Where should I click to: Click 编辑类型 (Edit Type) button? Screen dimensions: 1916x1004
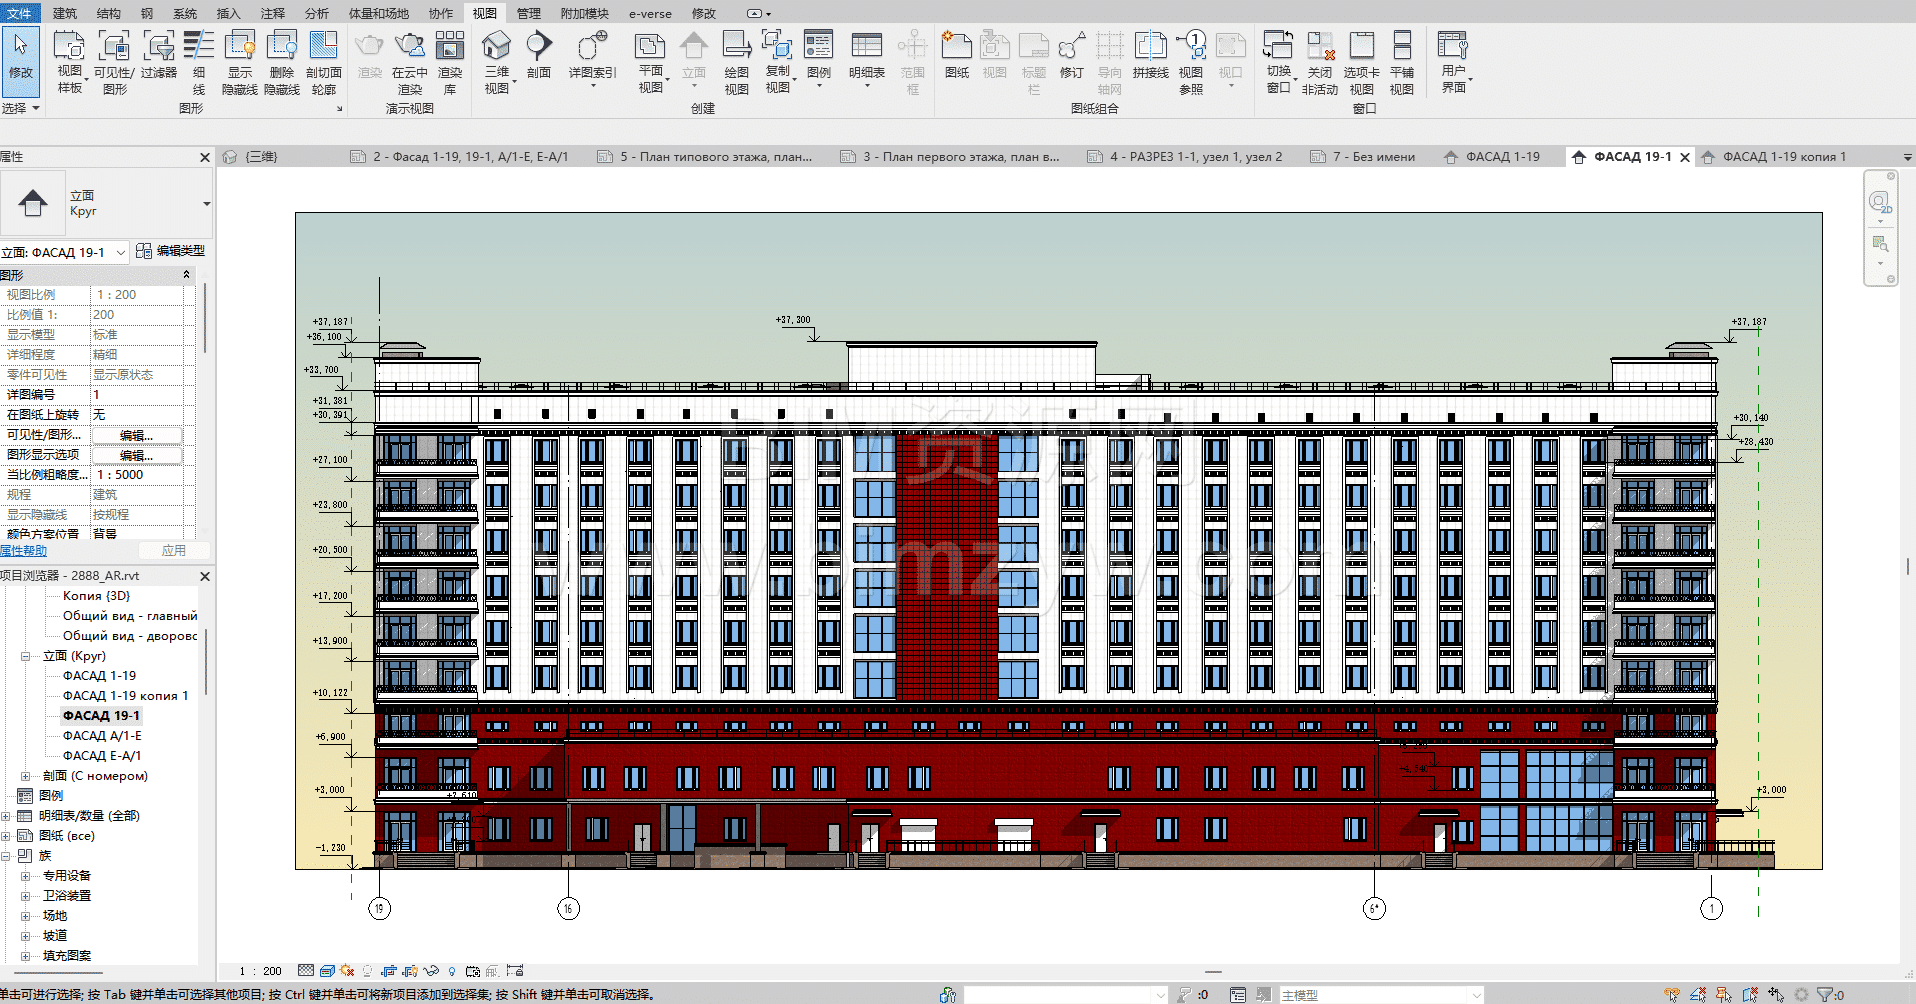pyautogui.click(x=171, y=251)
